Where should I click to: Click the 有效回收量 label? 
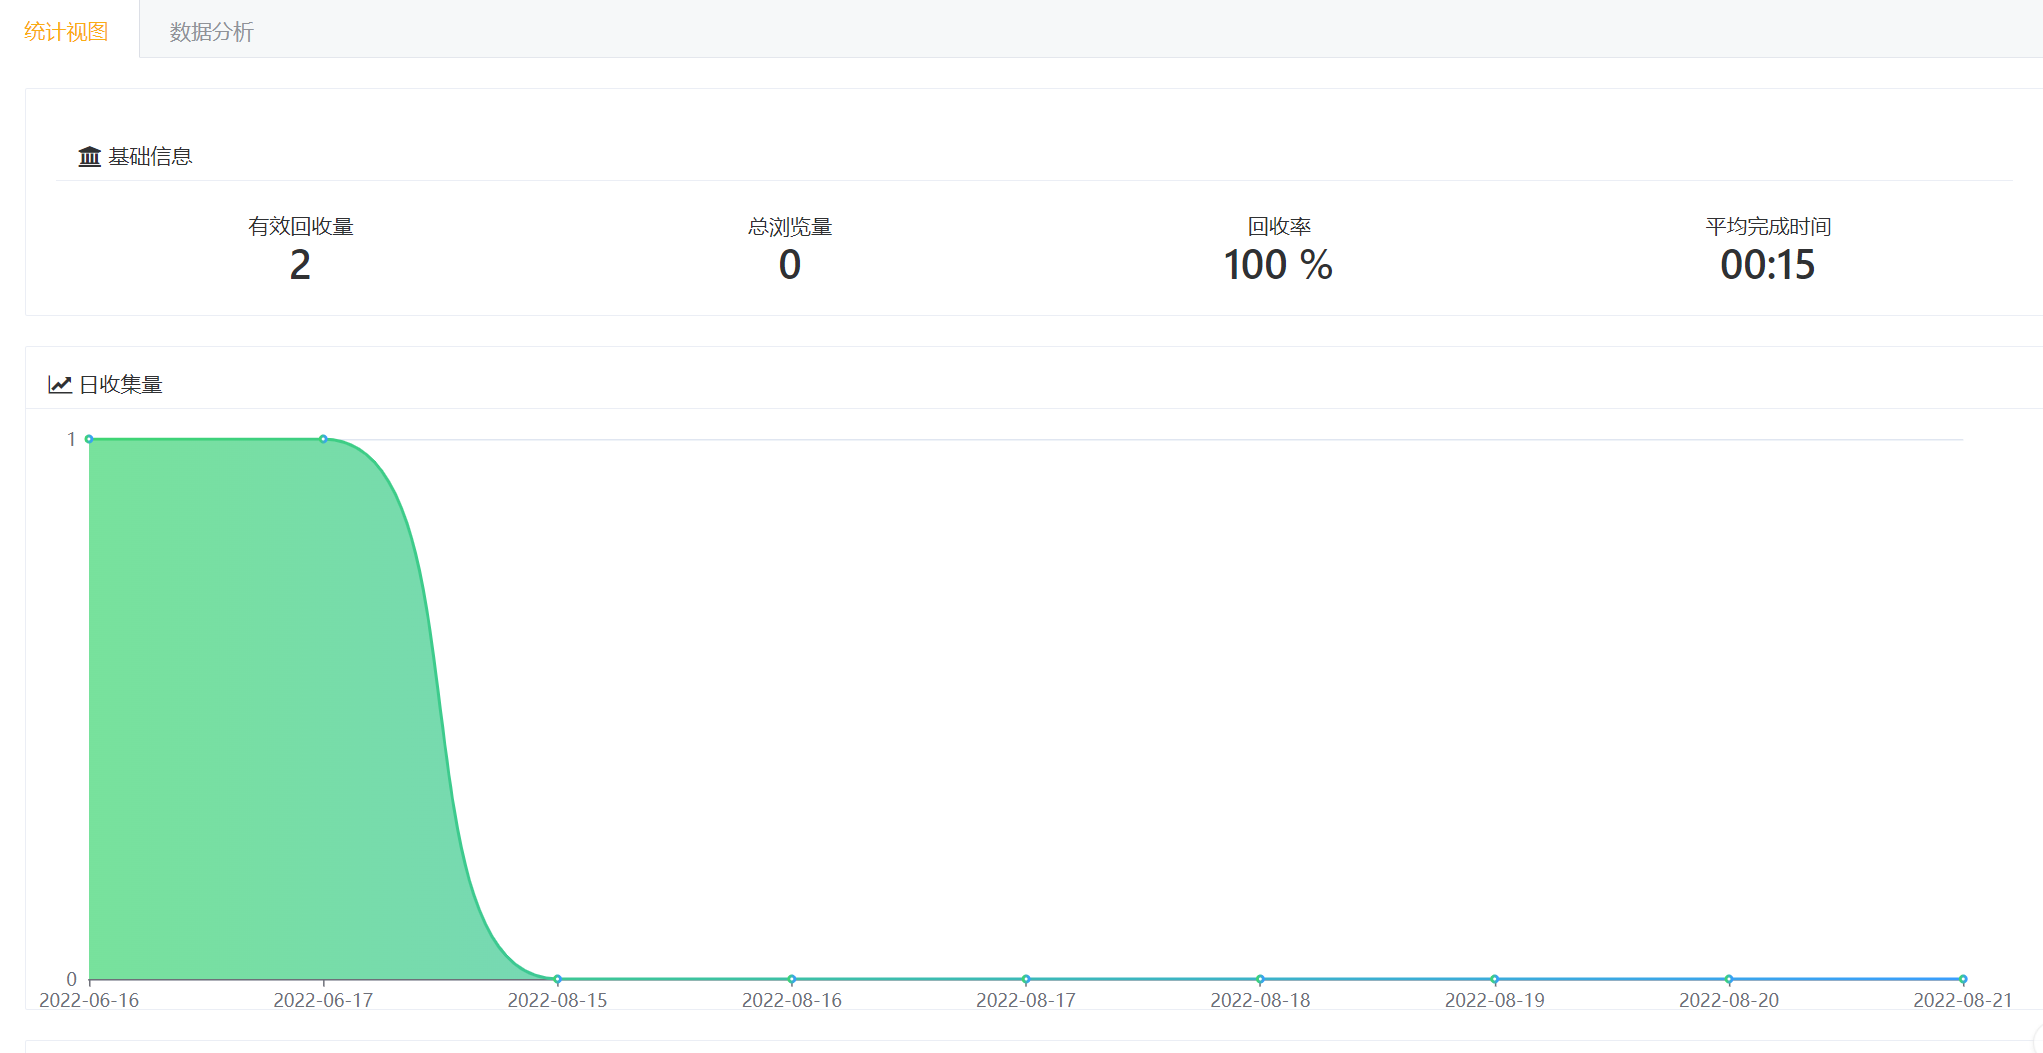coord(300,226)
